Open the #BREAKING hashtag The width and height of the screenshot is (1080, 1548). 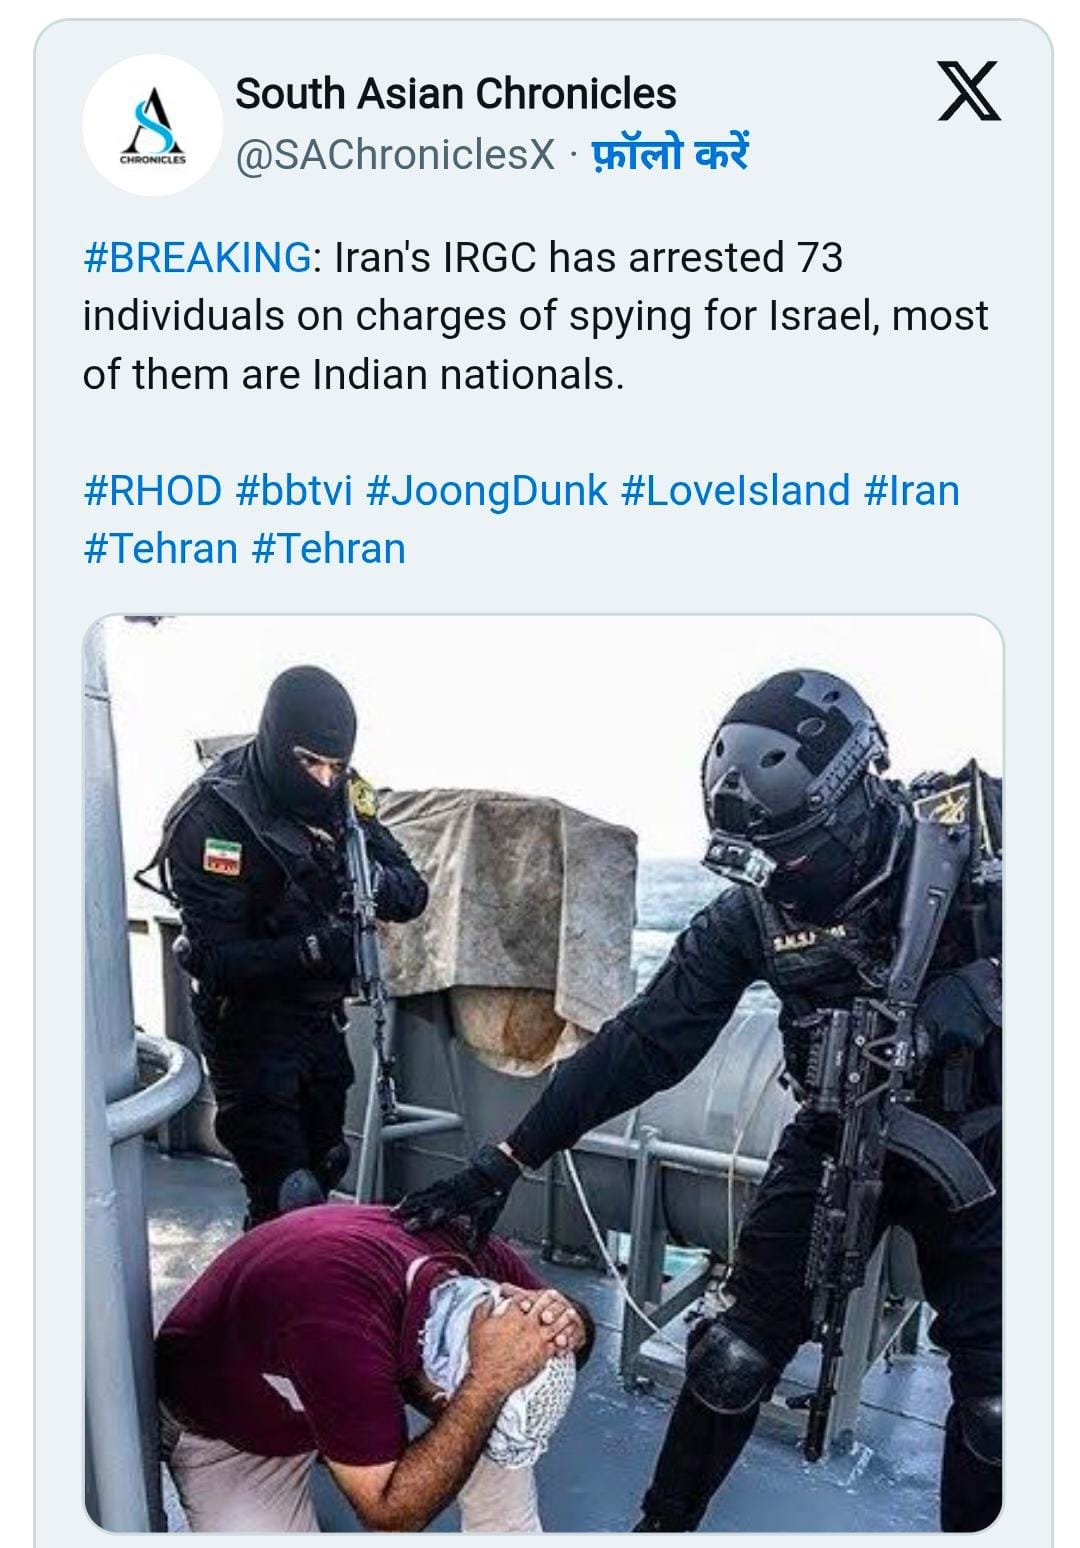point(196,258)
